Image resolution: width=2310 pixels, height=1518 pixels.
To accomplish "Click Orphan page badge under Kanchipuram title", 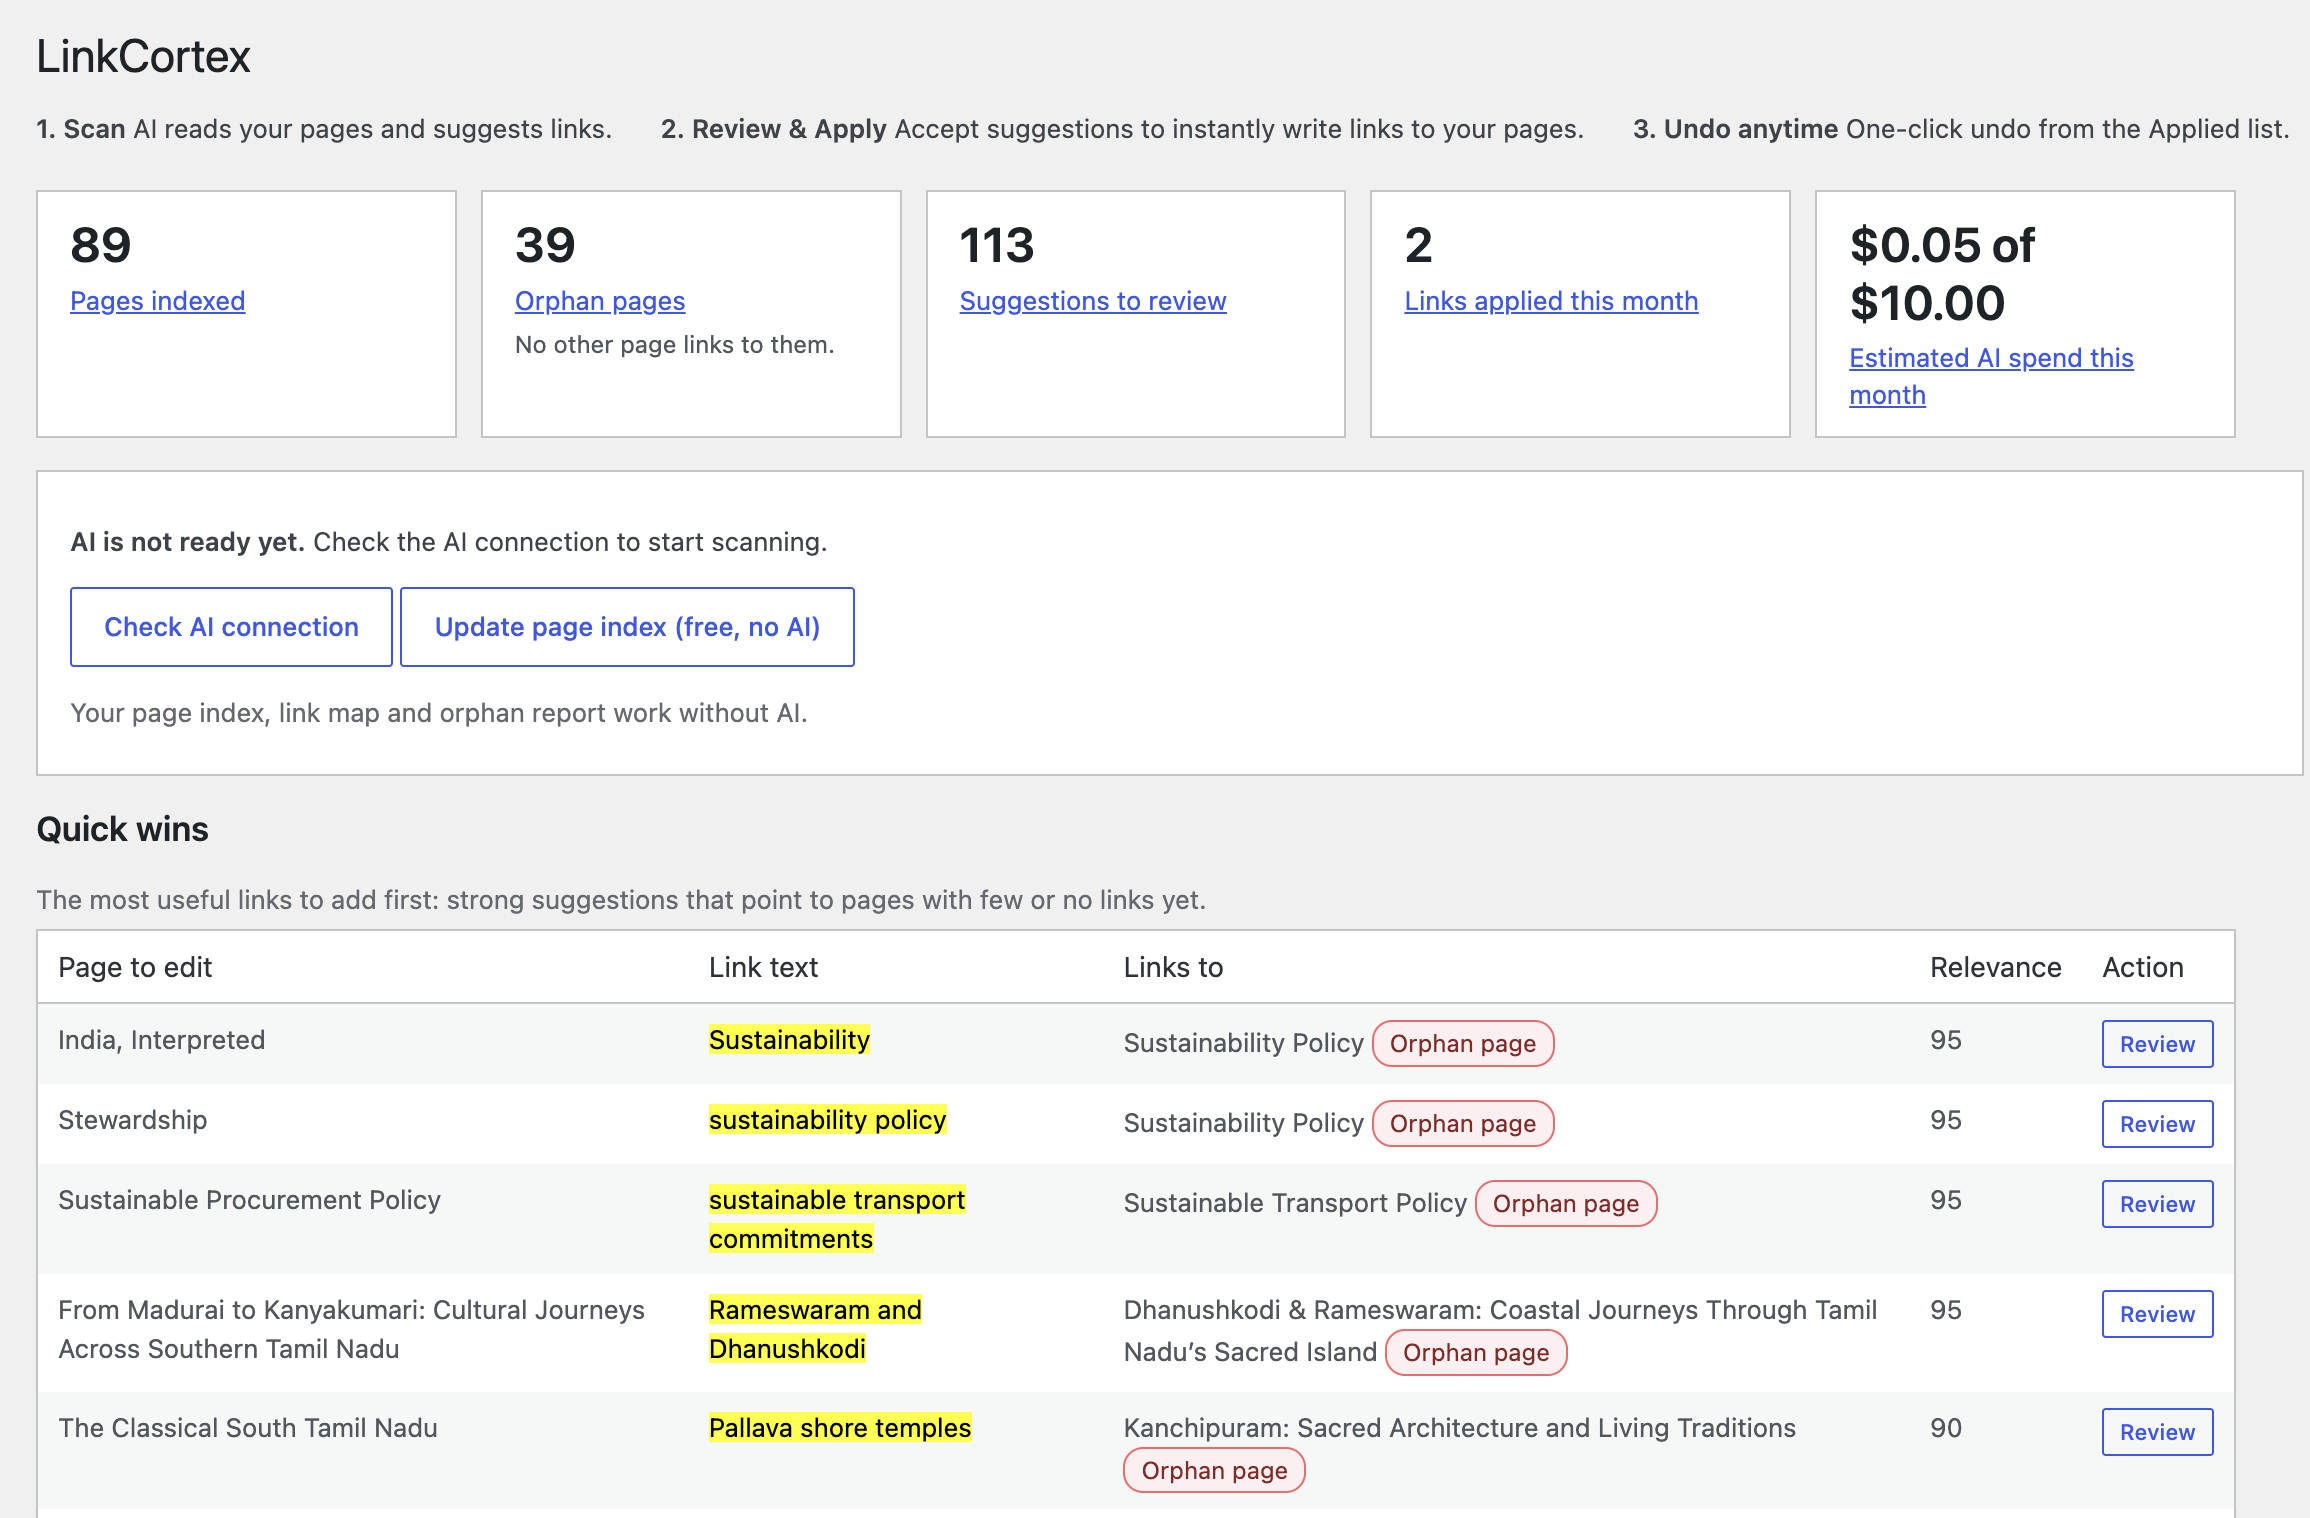I will (x=1214, y=1471).
